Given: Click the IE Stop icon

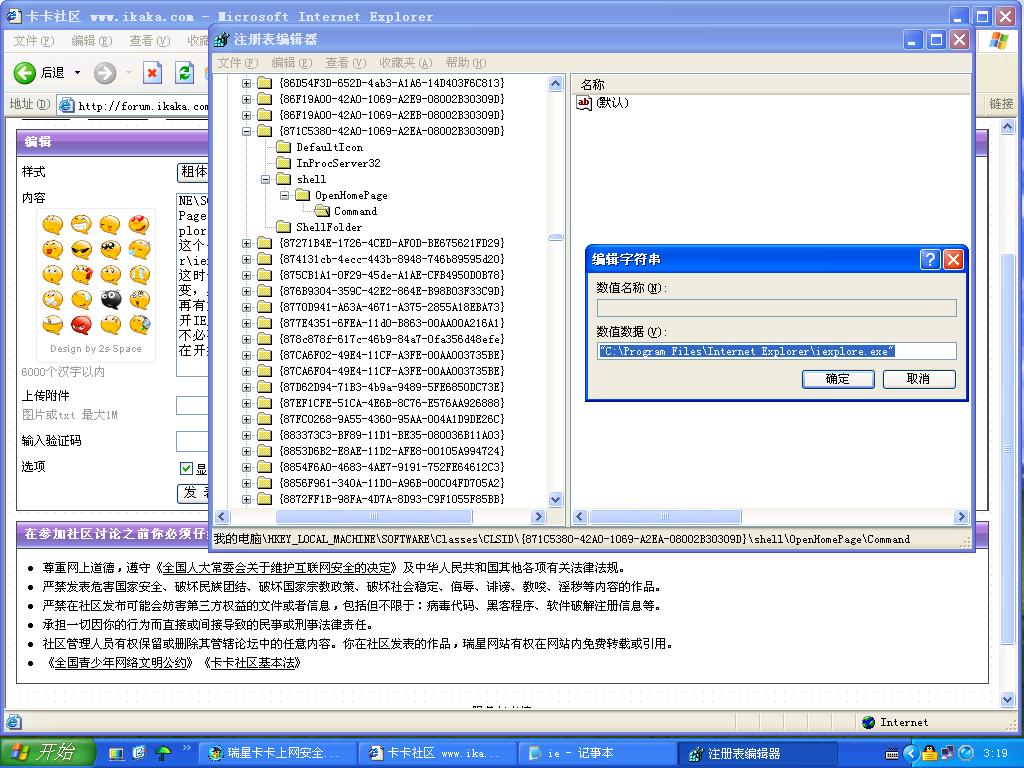Looking at the screenshot, I should click(x=152, y=72).
